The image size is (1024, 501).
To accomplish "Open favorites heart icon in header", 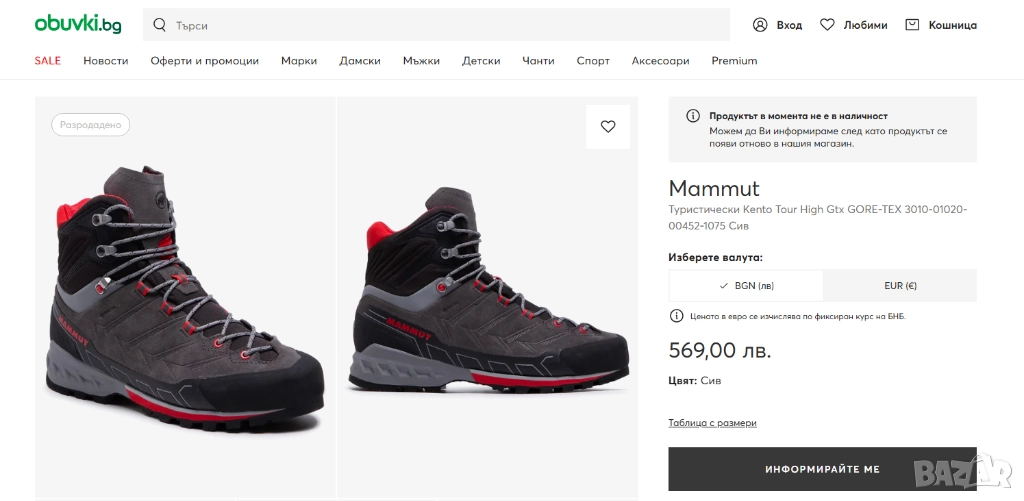I will 827,25.
